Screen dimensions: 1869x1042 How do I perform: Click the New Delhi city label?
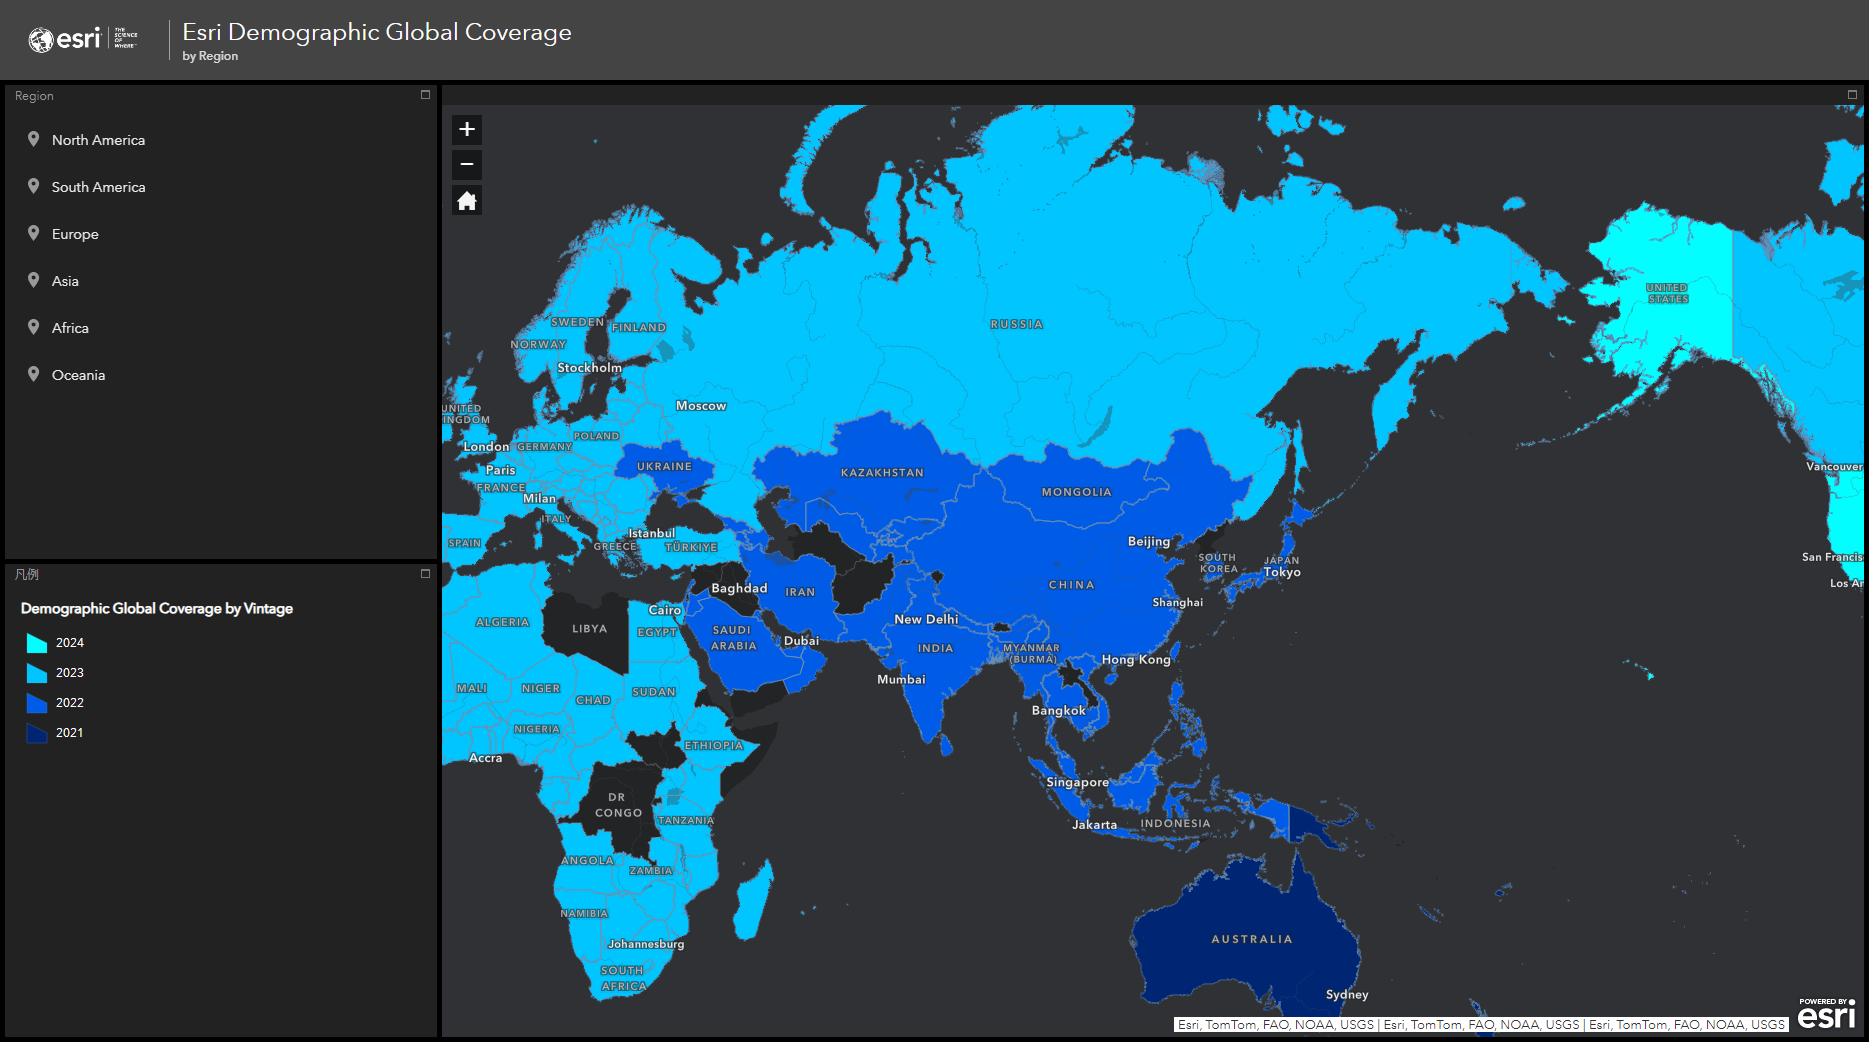[x=926, y=620]
